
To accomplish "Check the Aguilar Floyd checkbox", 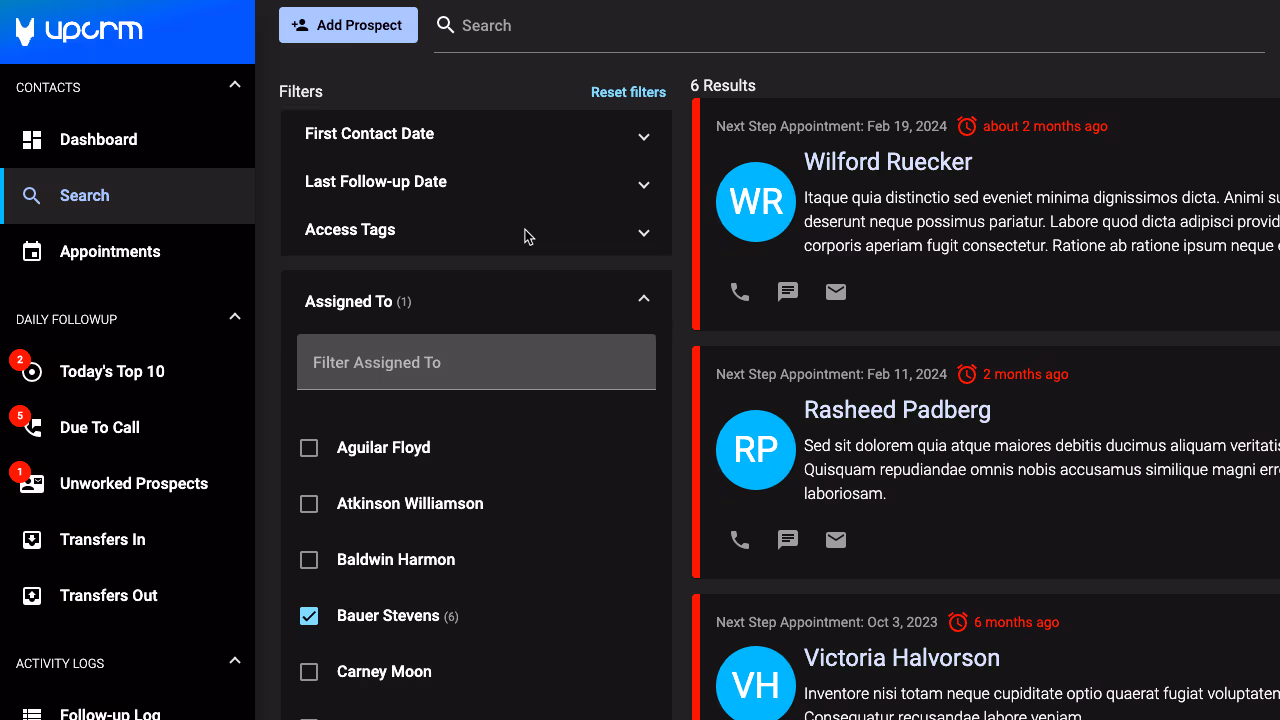I will tap(309, 448).
